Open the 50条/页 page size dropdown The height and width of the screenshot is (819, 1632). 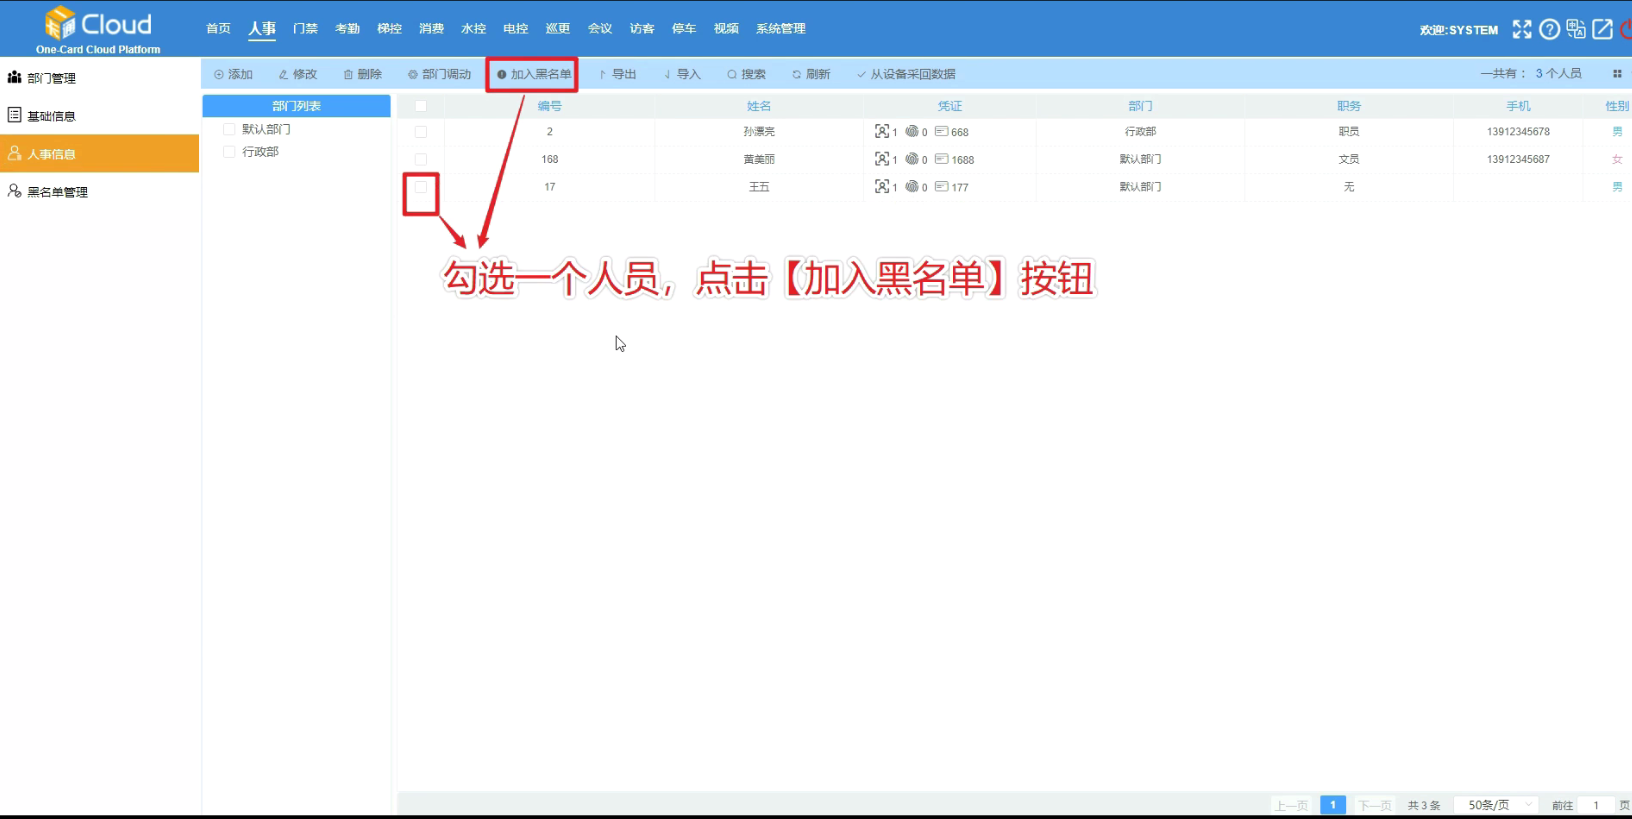(x=1498, y=805)
